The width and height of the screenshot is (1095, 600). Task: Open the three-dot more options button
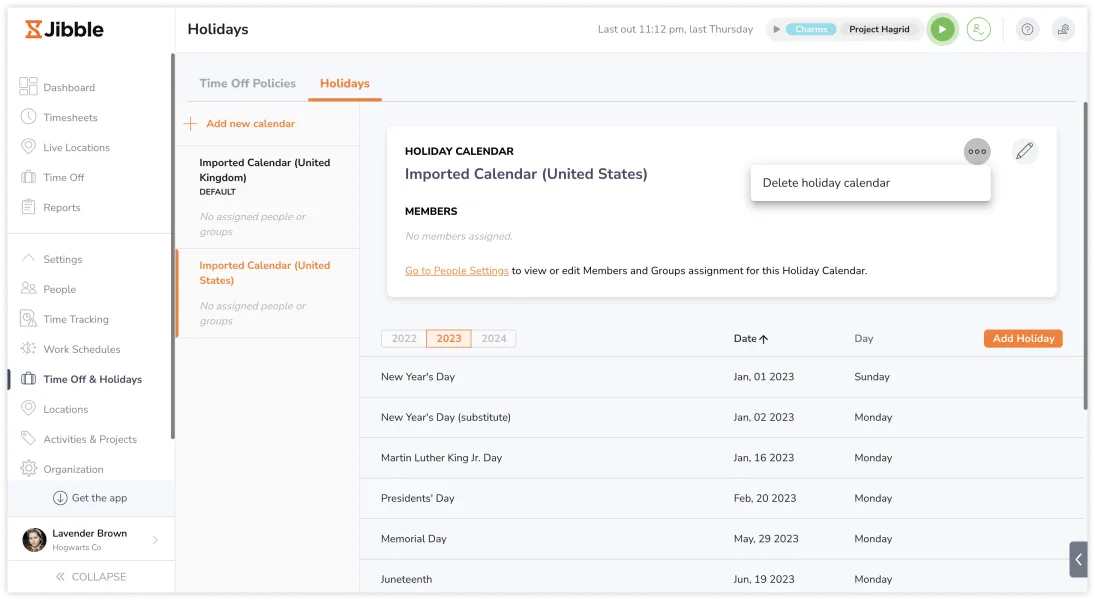977,152
